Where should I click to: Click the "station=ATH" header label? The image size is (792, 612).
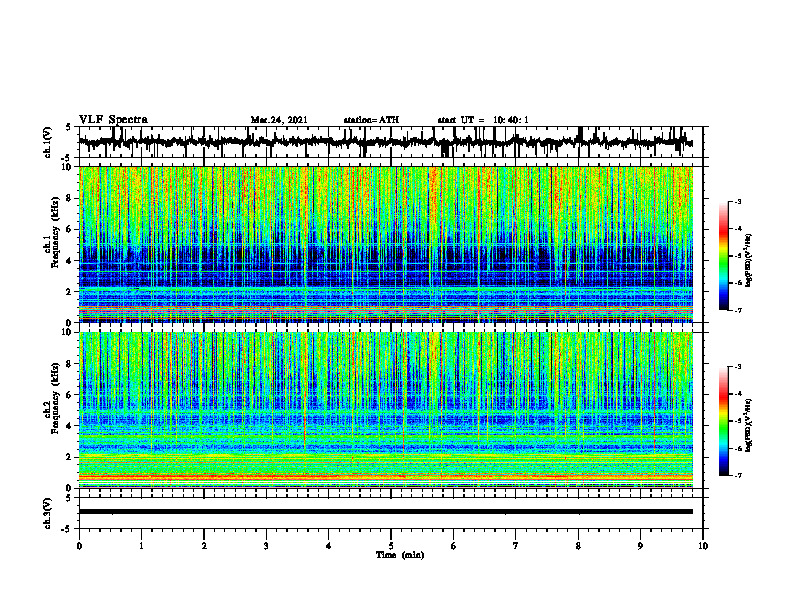[x=371, y=120]
